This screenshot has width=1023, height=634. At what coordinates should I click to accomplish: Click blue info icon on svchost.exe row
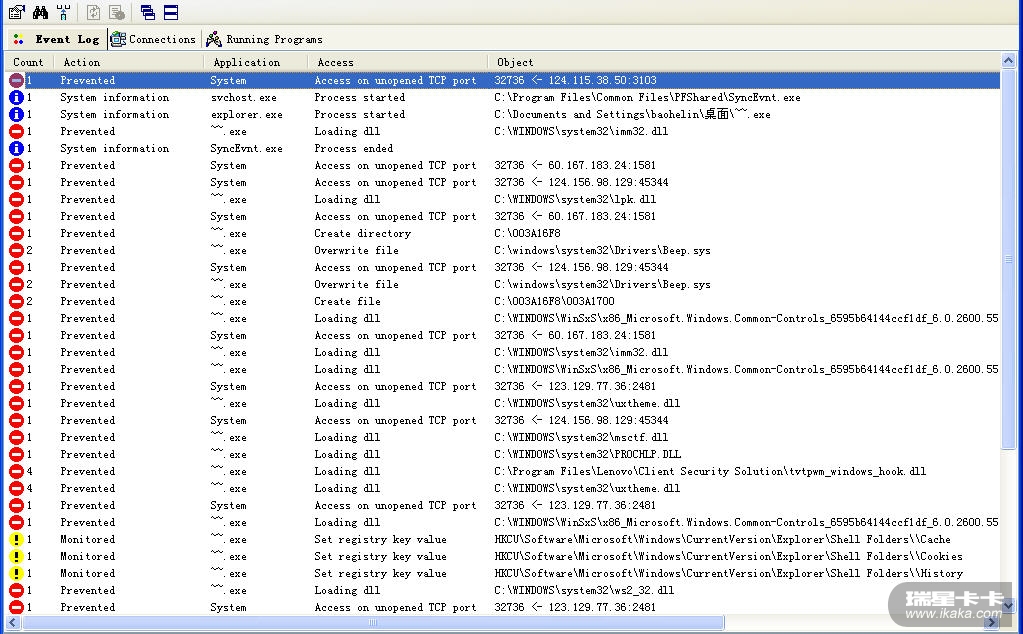pos(16,98)
